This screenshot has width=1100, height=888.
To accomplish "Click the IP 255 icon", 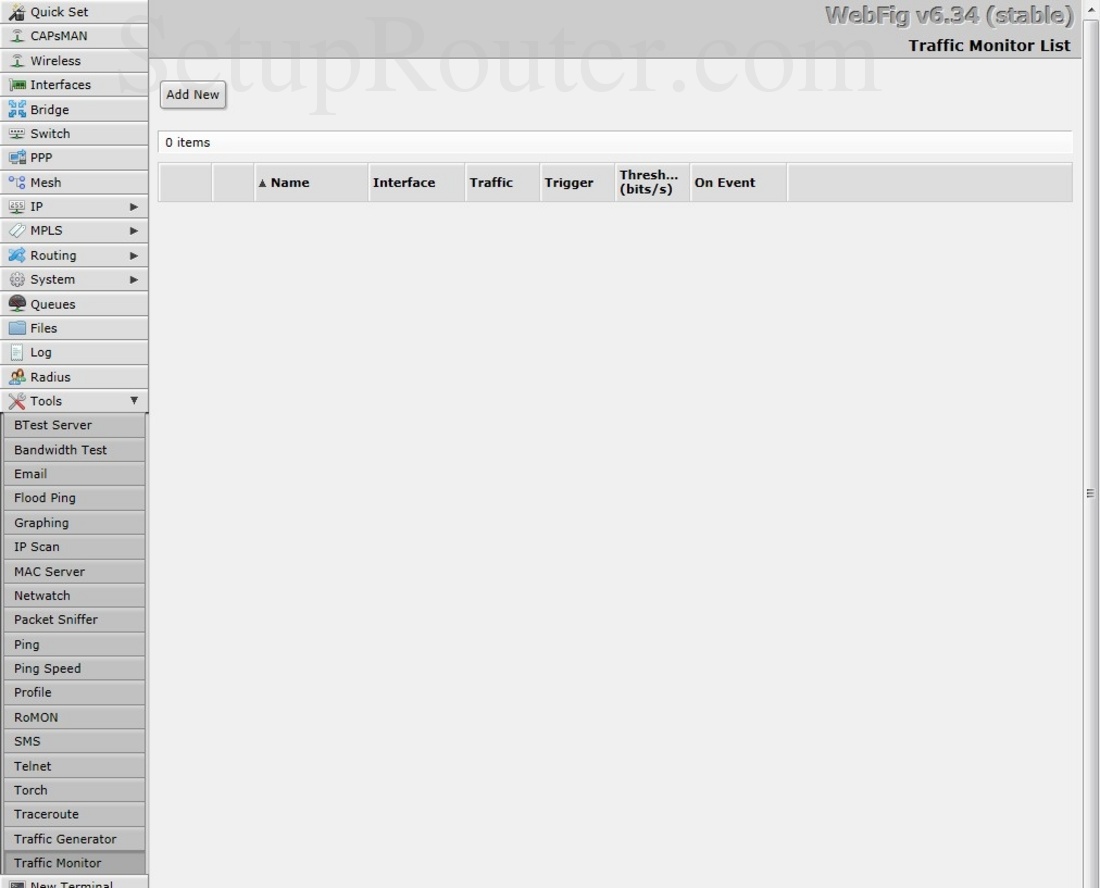I will pyautogui.click(x=17, y=206).
